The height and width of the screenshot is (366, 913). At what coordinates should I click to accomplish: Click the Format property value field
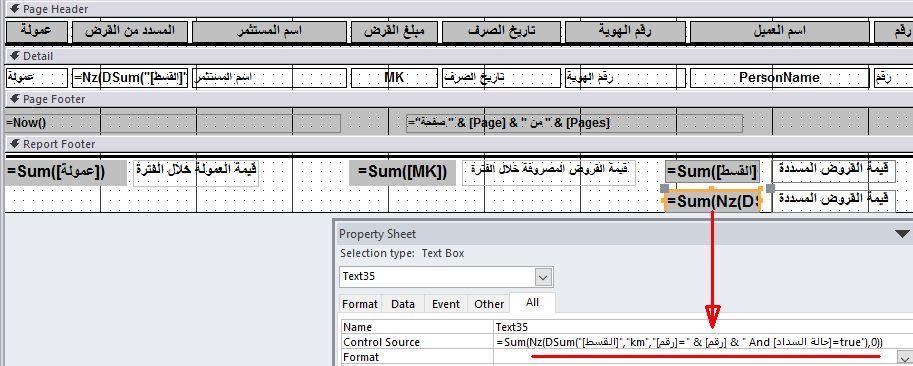click(695, 357)
